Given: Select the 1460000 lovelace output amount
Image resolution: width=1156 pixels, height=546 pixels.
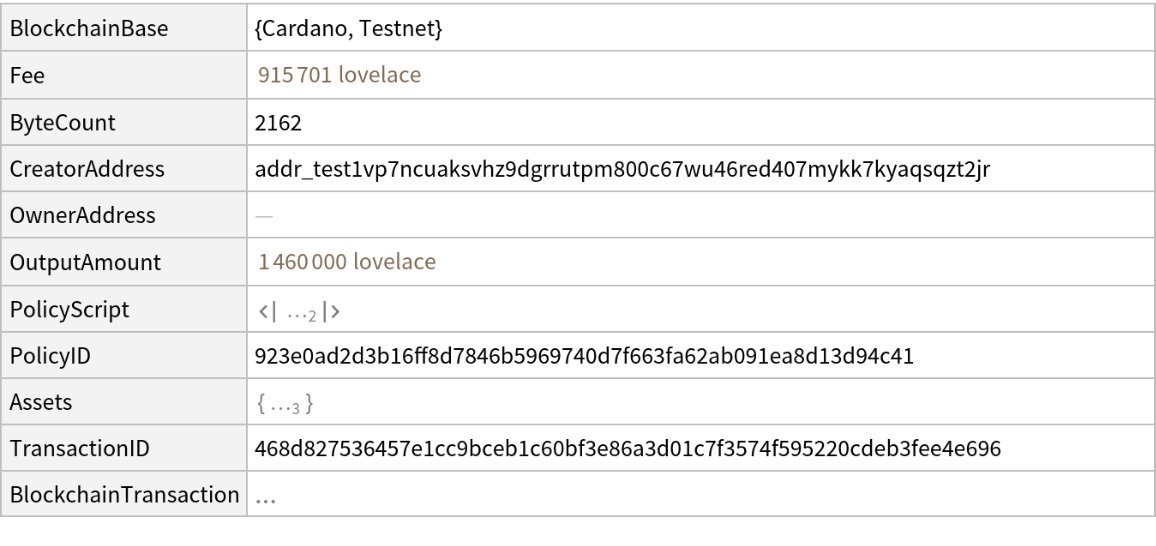Looking at the screenshot, I should (346, 263).
